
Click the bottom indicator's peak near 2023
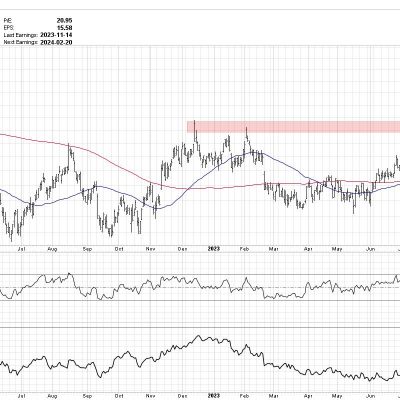click(x=198, y=337)
